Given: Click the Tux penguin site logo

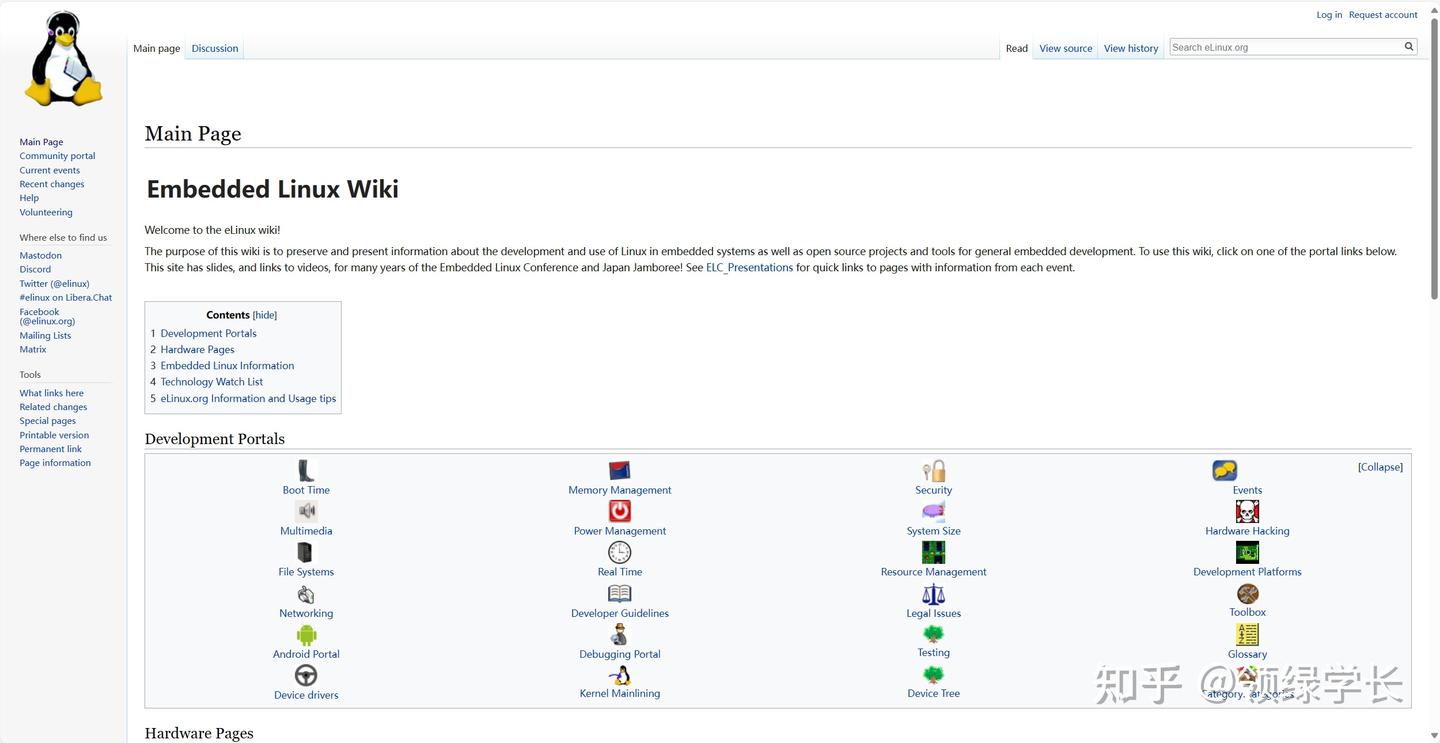Looking at the screenshot, I should pos(64,59).
